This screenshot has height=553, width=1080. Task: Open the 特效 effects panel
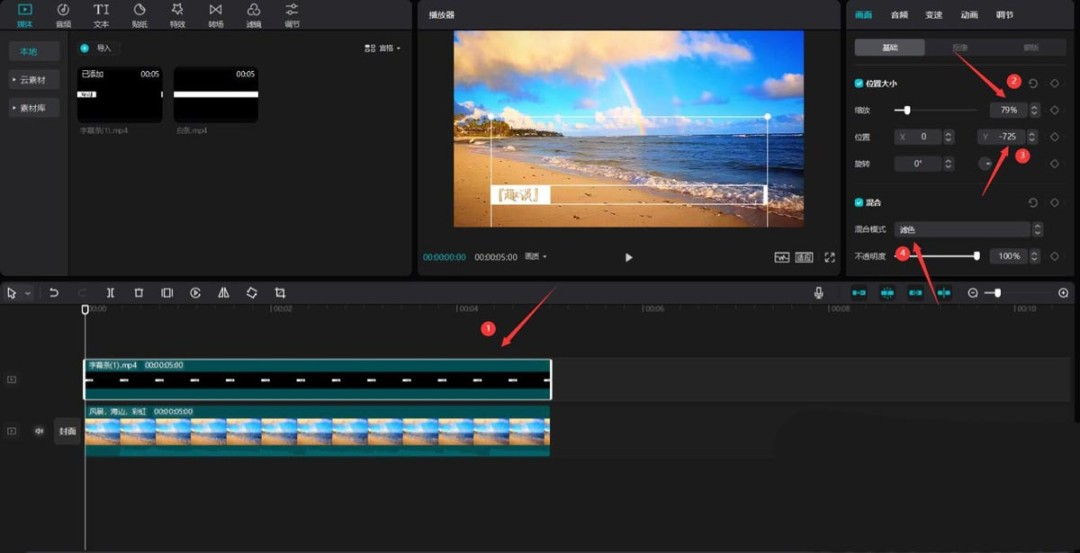tap(177, 14)
